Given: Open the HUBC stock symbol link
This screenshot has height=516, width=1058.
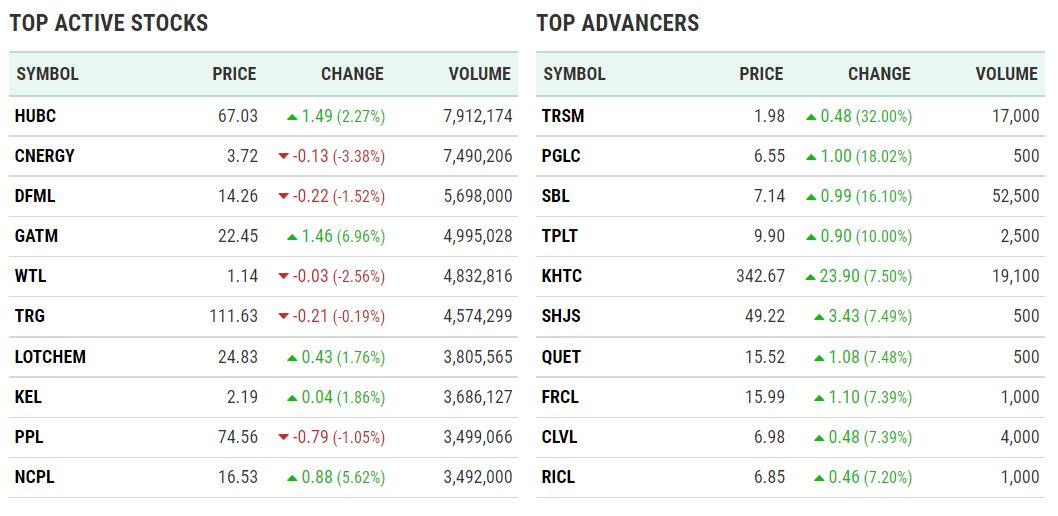Looking at the screenshot, I should click(x=35, y=117).
